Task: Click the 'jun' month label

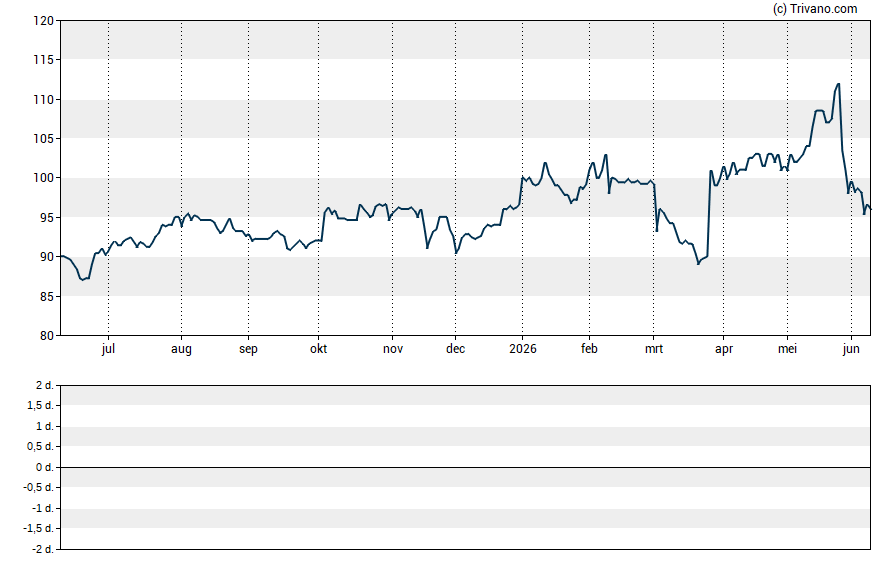Action: [x=851, y=349]
